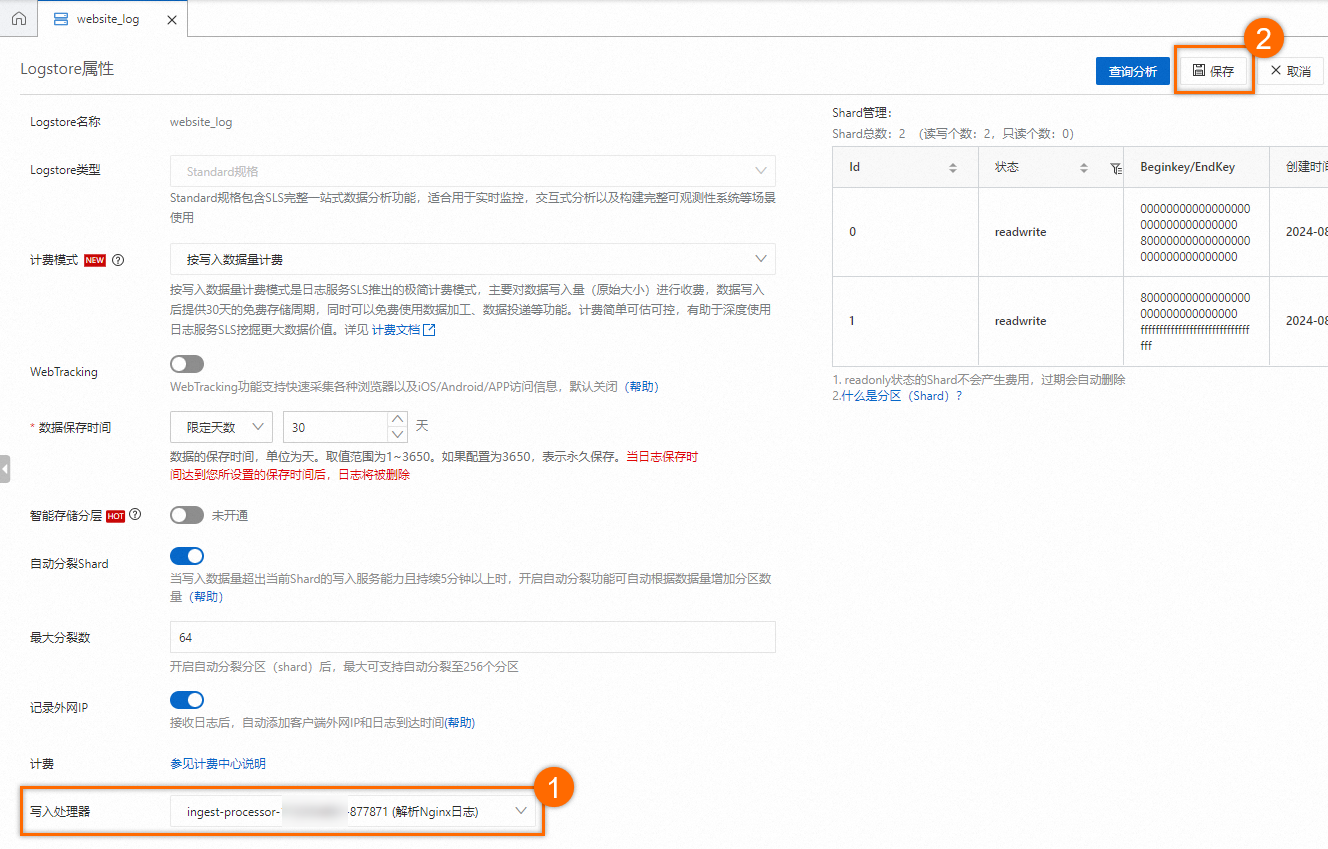Expand the 写入处理器 ingest-processor dropdown

pyautogui.click(x=355, y=812)
